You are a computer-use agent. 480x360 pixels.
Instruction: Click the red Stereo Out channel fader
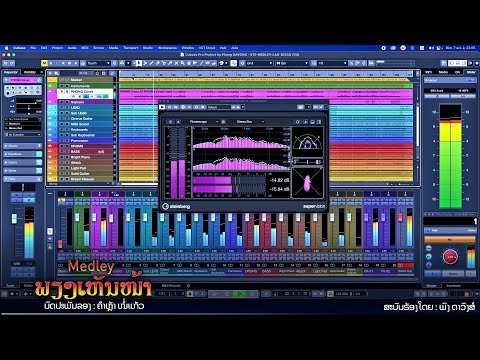[400, 218]
